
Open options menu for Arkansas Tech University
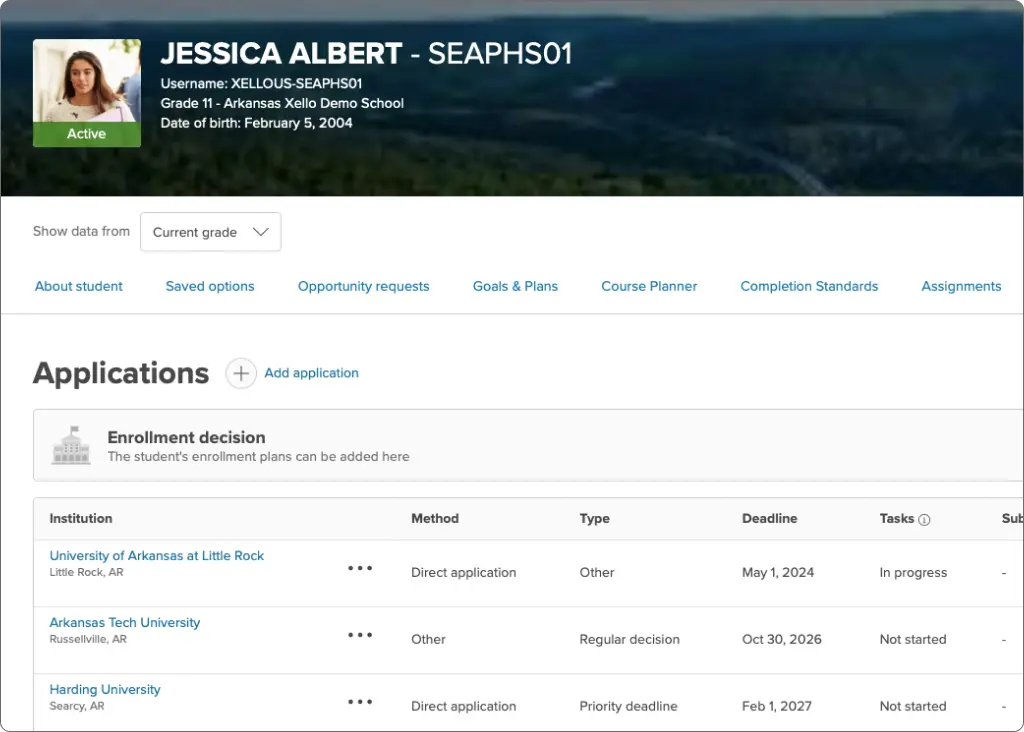click(x=360, y=635)
